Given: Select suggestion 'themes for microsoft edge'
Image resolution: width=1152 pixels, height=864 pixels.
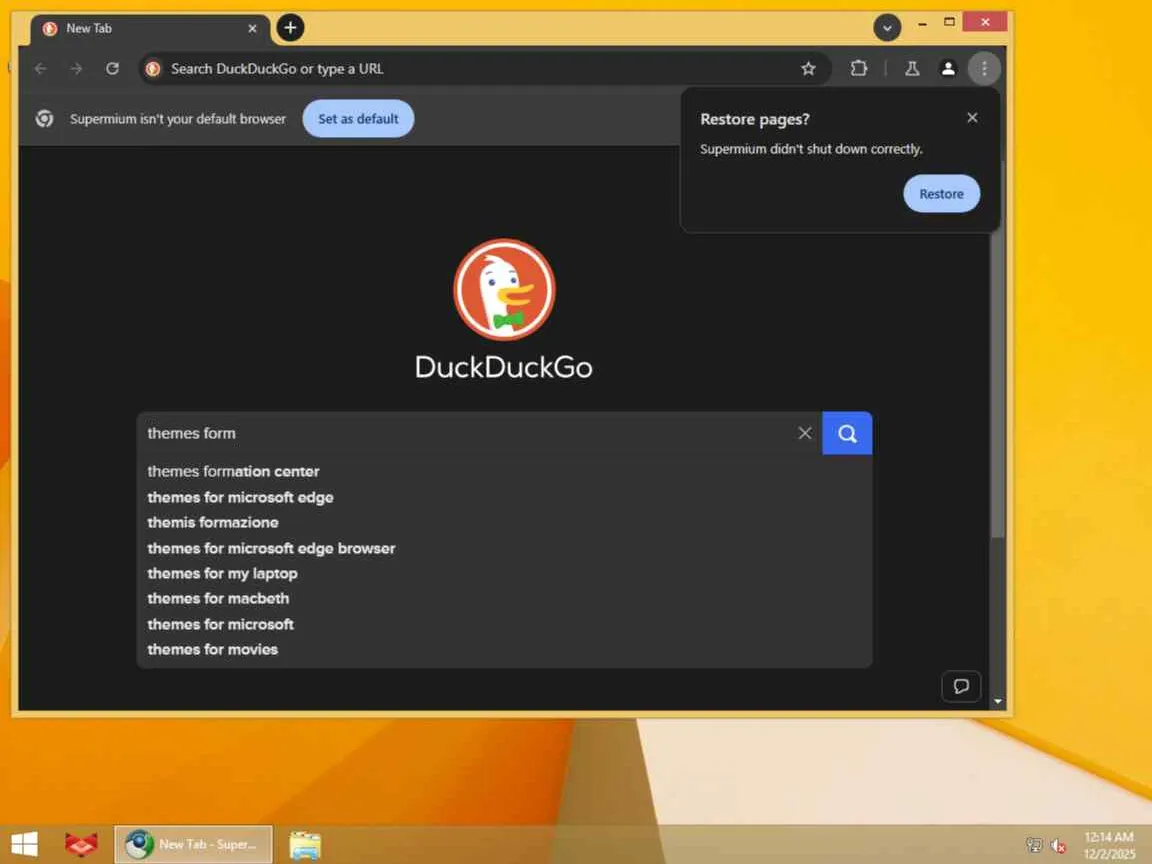Looking at the screenshot, I should (504, 497).
